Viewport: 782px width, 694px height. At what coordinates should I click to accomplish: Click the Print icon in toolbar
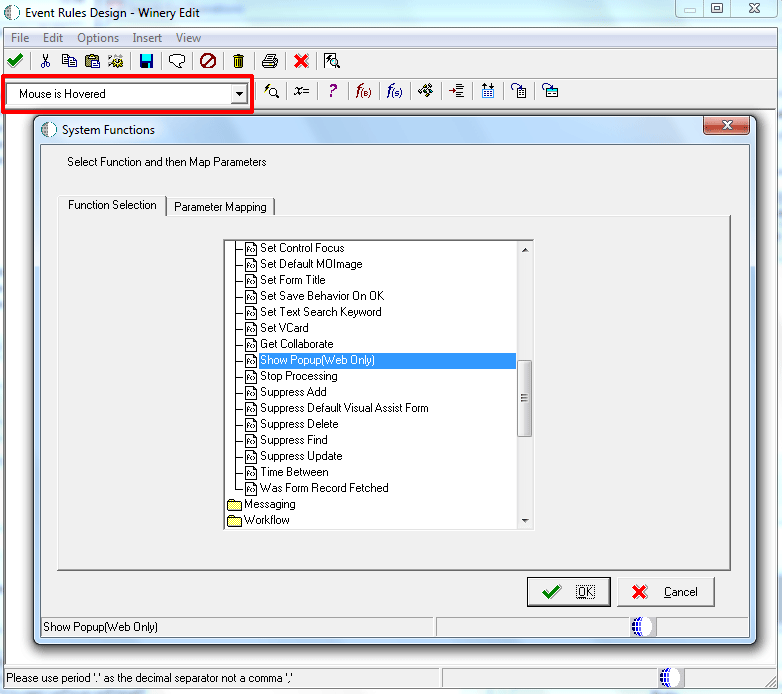[270, 61]
